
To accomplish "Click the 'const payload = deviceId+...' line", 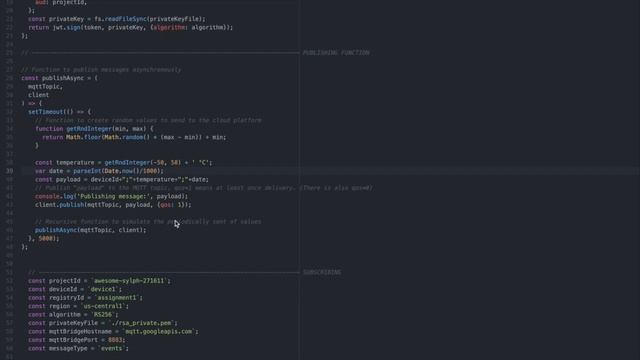I will pyautogui.click(x=122, y=180).
